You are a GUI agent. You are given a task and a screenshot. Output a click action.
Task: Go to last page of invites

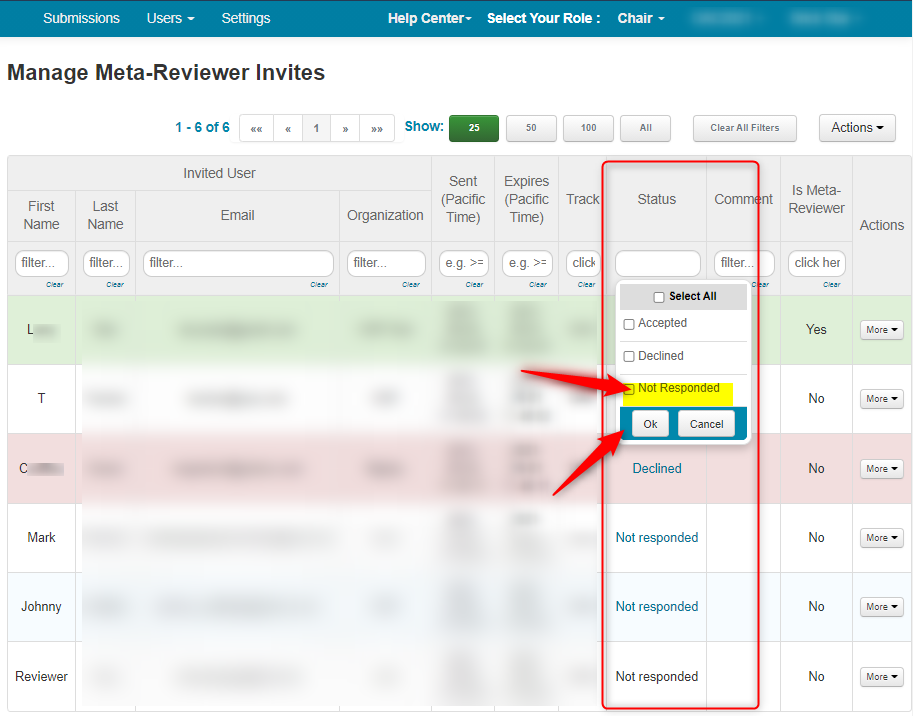(377, 128)
